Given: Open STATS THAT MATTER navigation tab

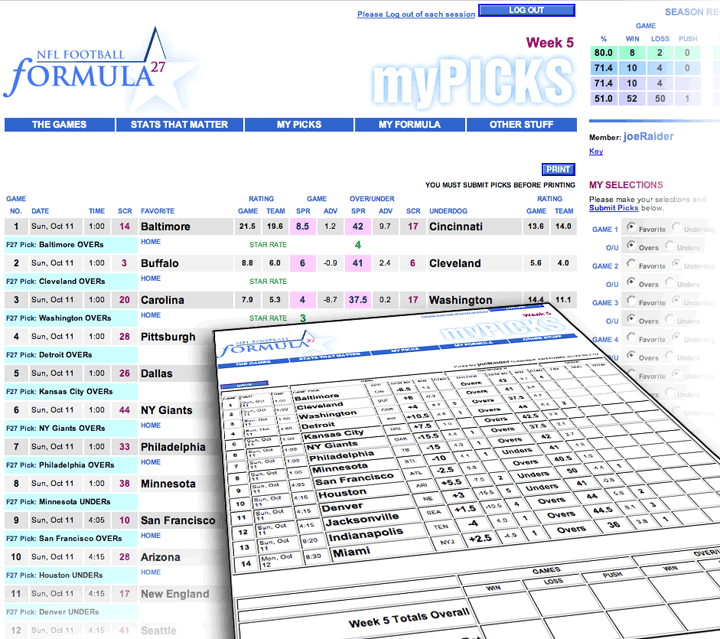Looking at the screenshot, I should pos(180,124).
